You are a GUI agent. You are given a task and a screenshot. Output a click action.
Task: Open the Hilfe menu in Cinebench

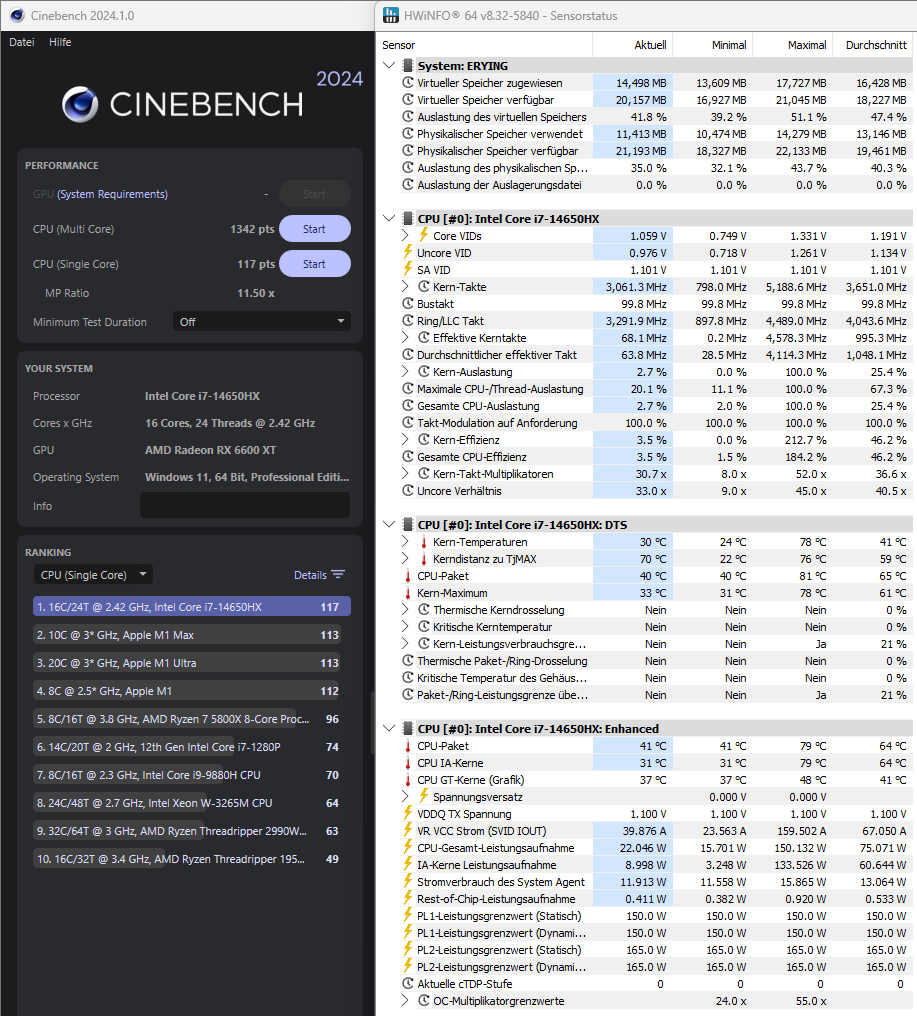(x=60, y=42)
